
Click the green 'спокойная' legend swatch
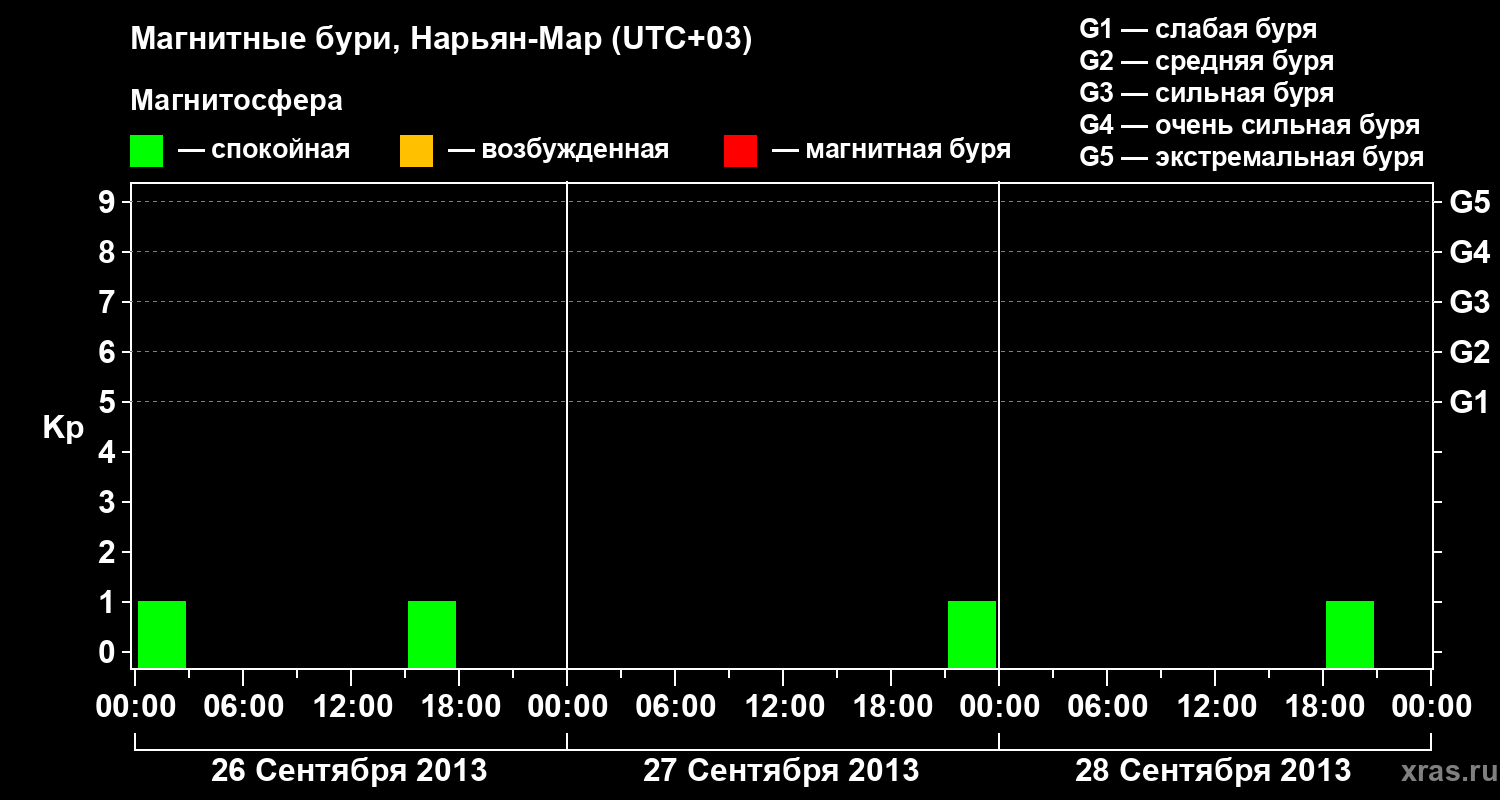pyautogui.click(x=146, y=150)
